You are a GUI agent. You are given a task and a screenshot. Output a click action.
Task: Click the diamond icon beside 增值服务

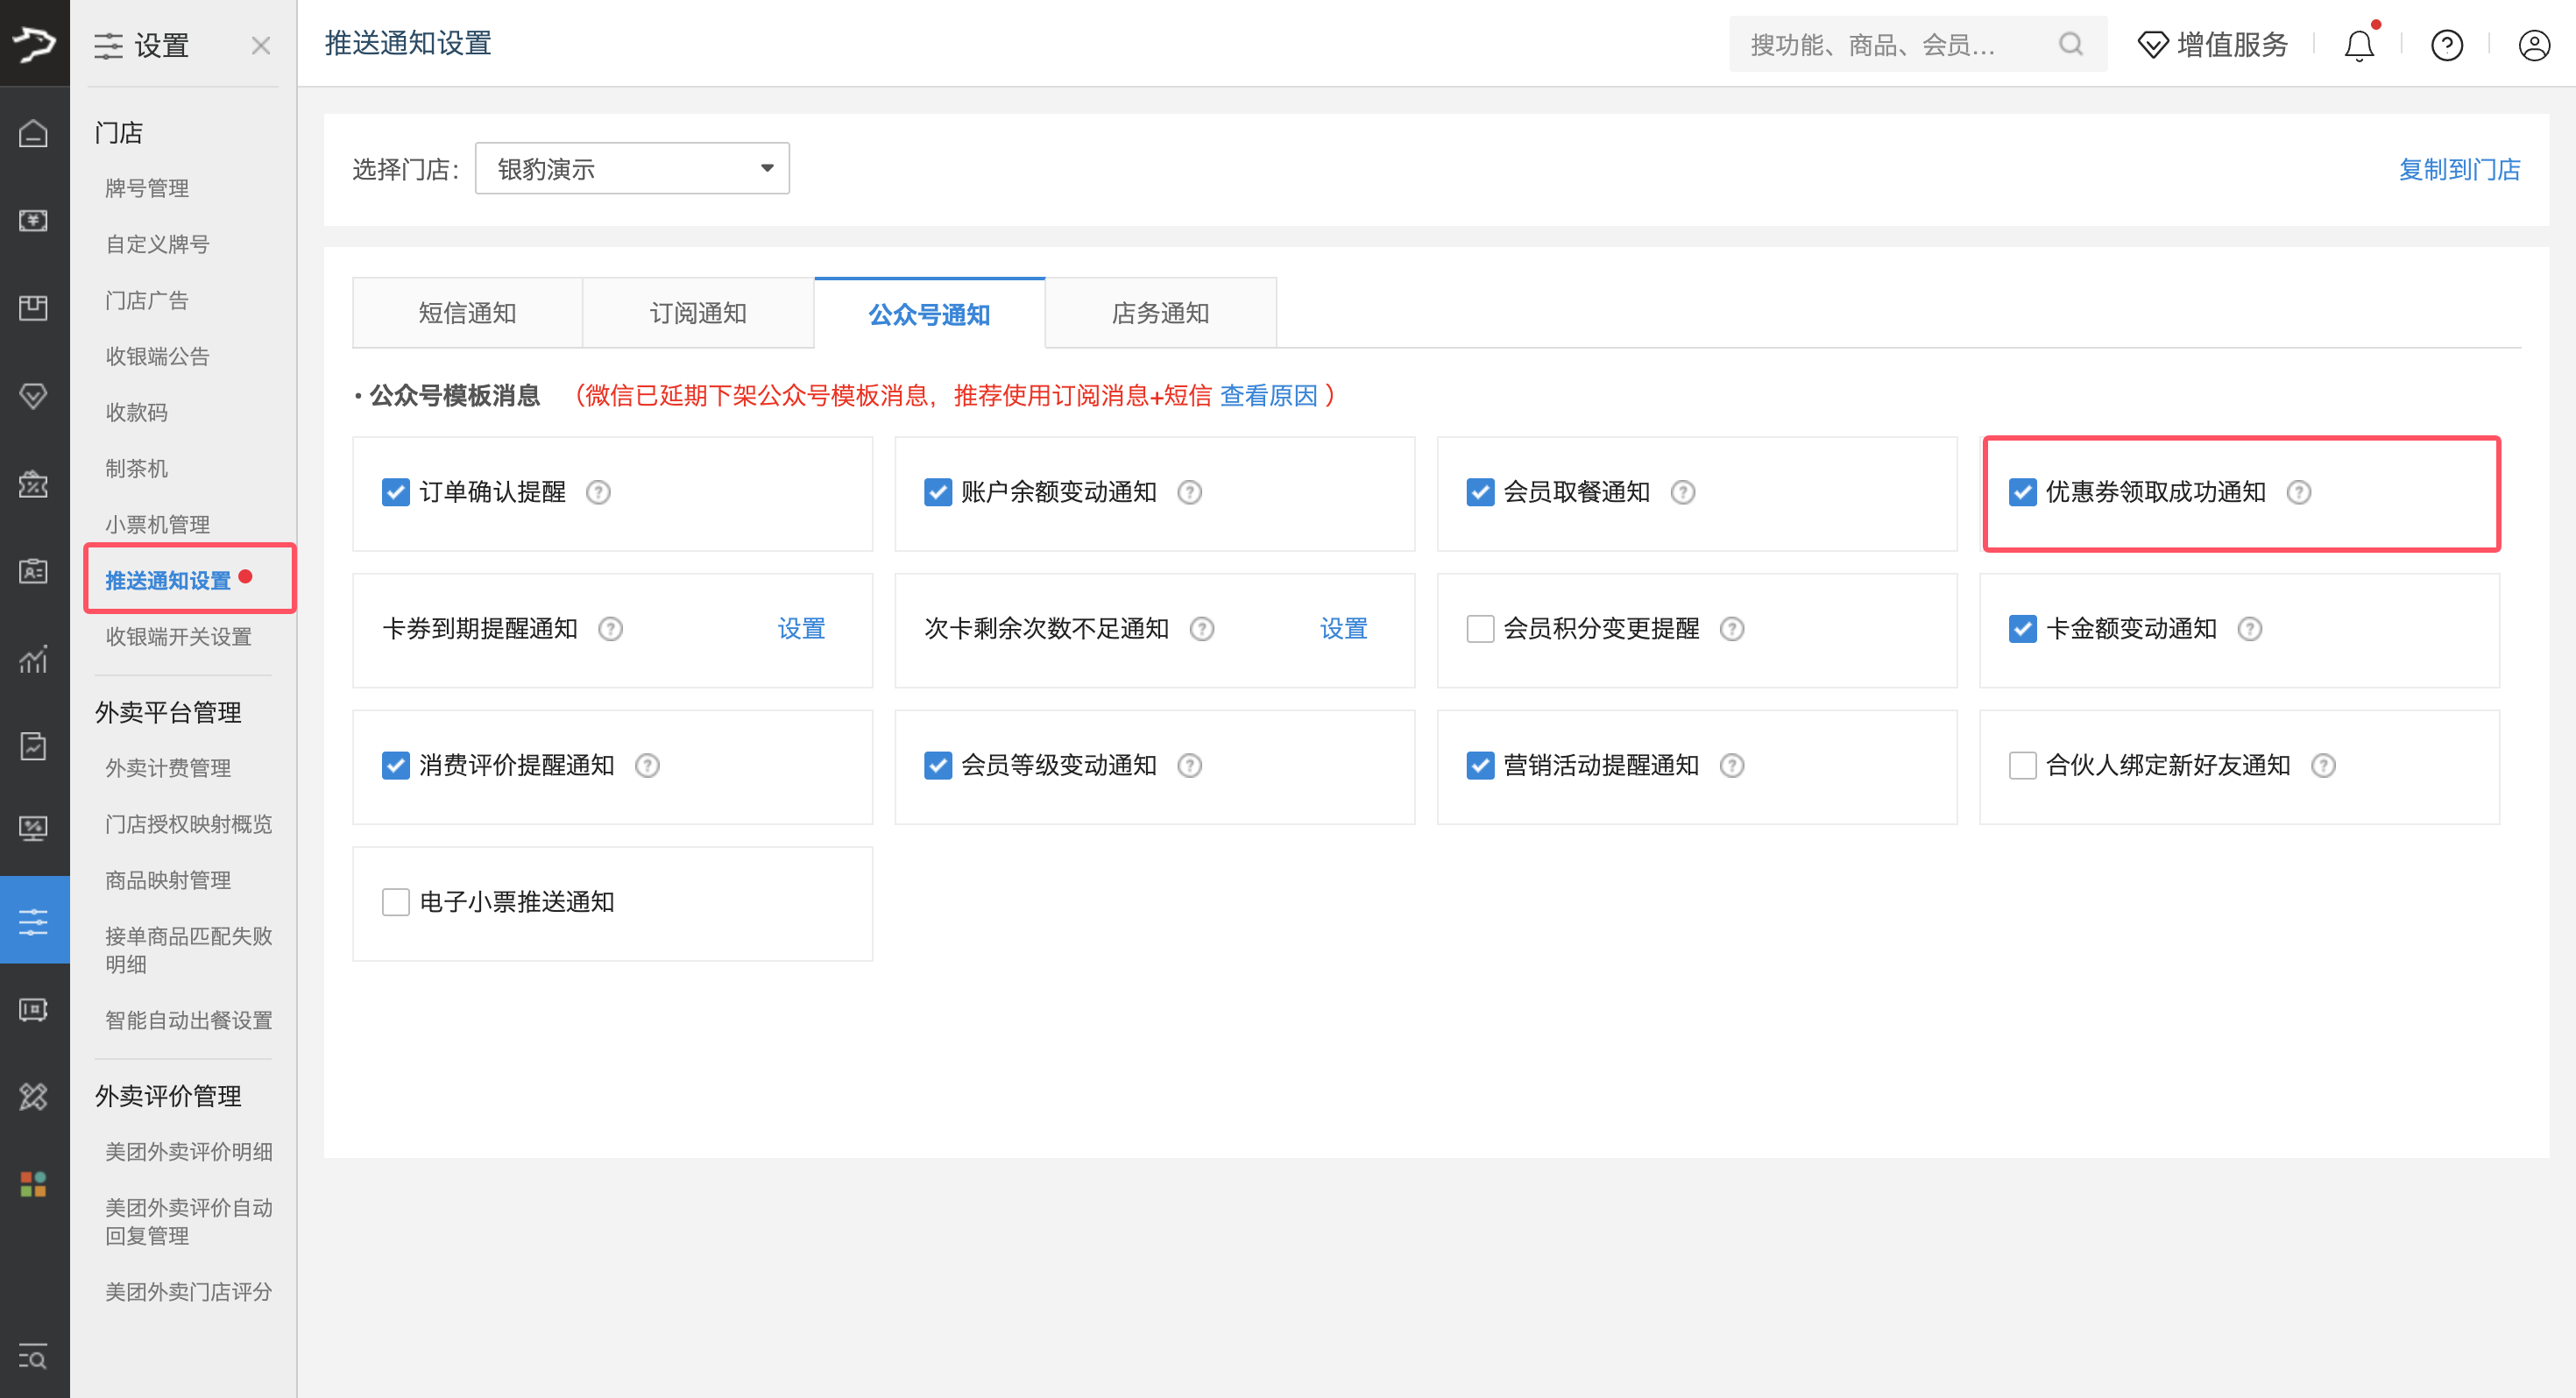pos(2152,45)
